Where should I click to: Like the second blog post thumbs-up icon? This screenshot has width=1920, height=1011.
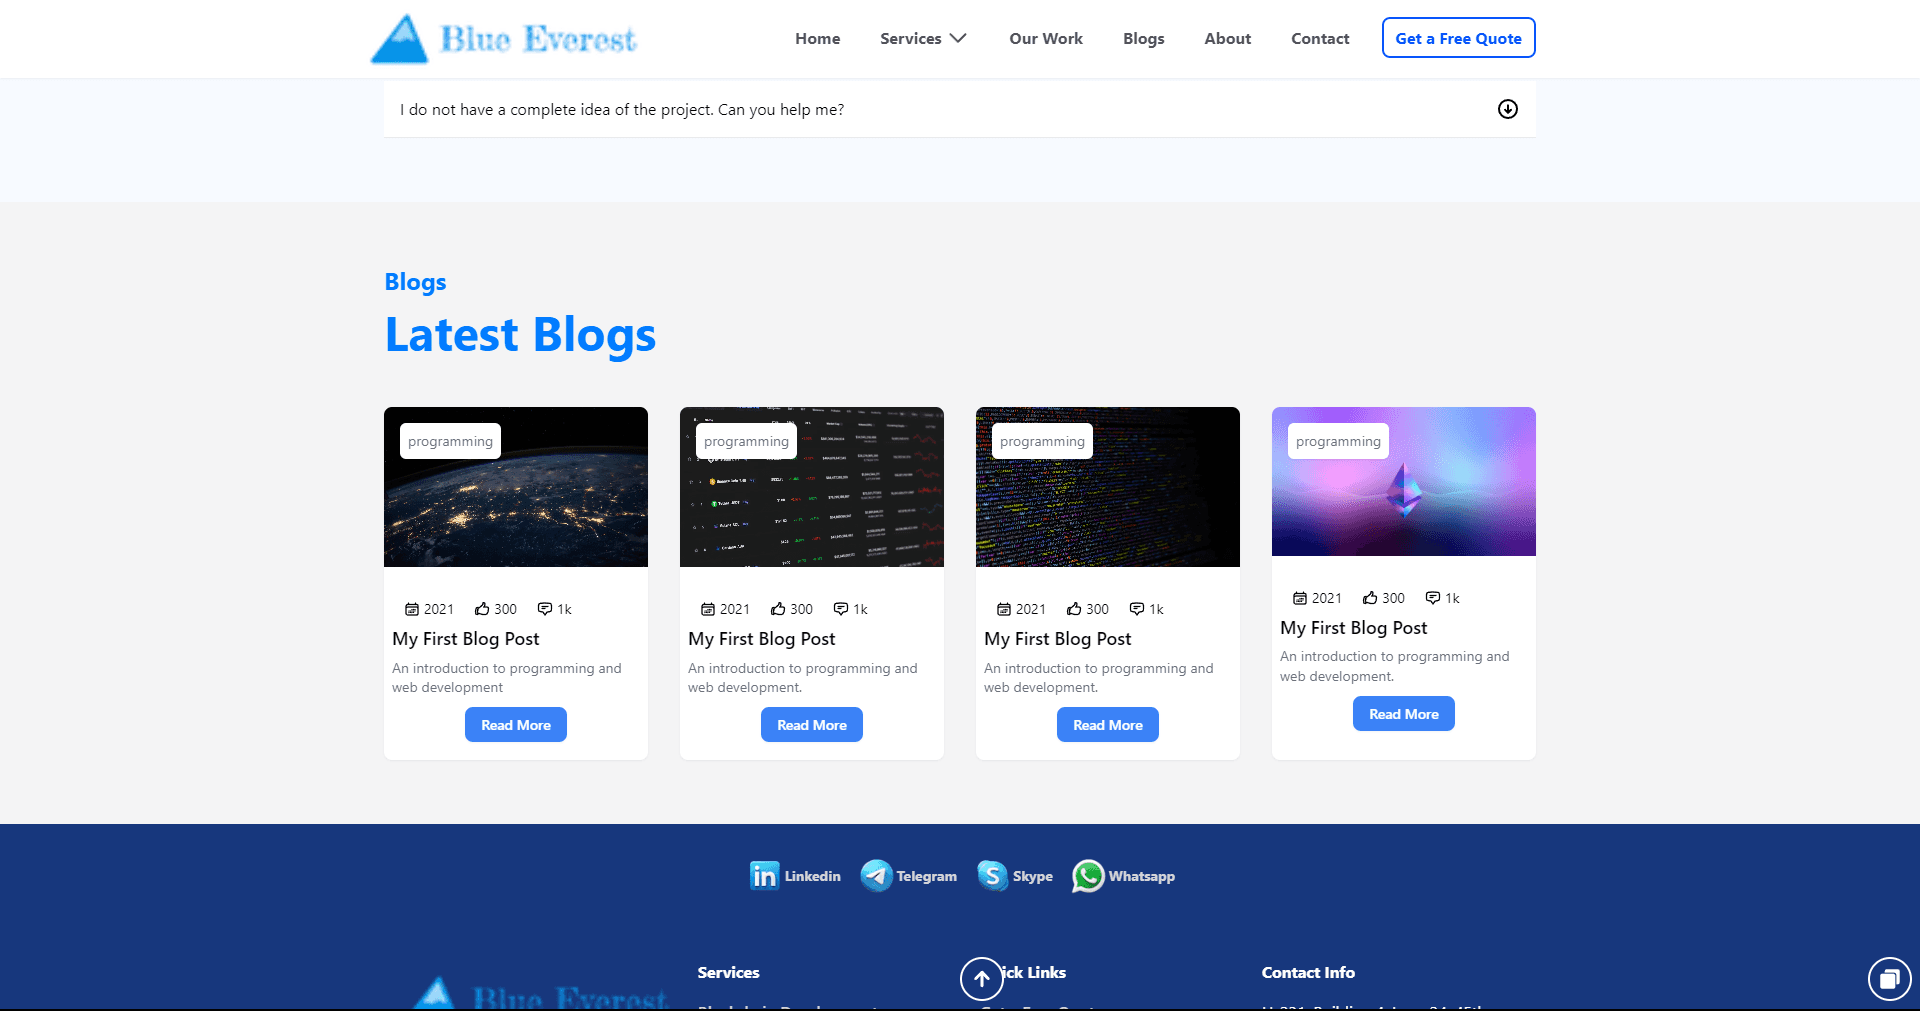tap(778, 609)
